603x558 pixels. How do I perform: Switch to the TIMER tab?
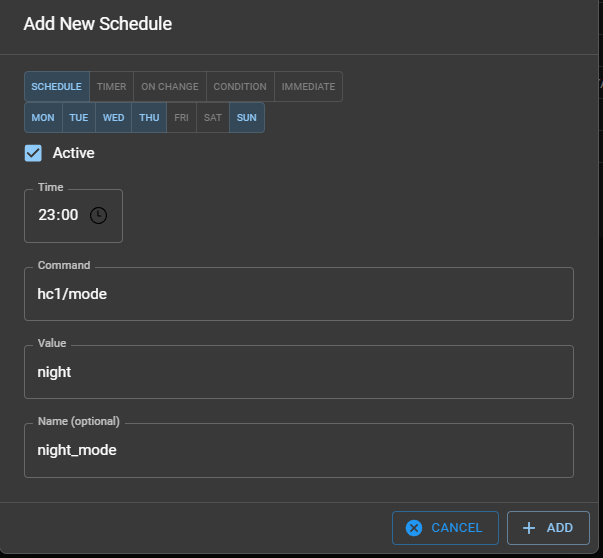pos(112,87)
